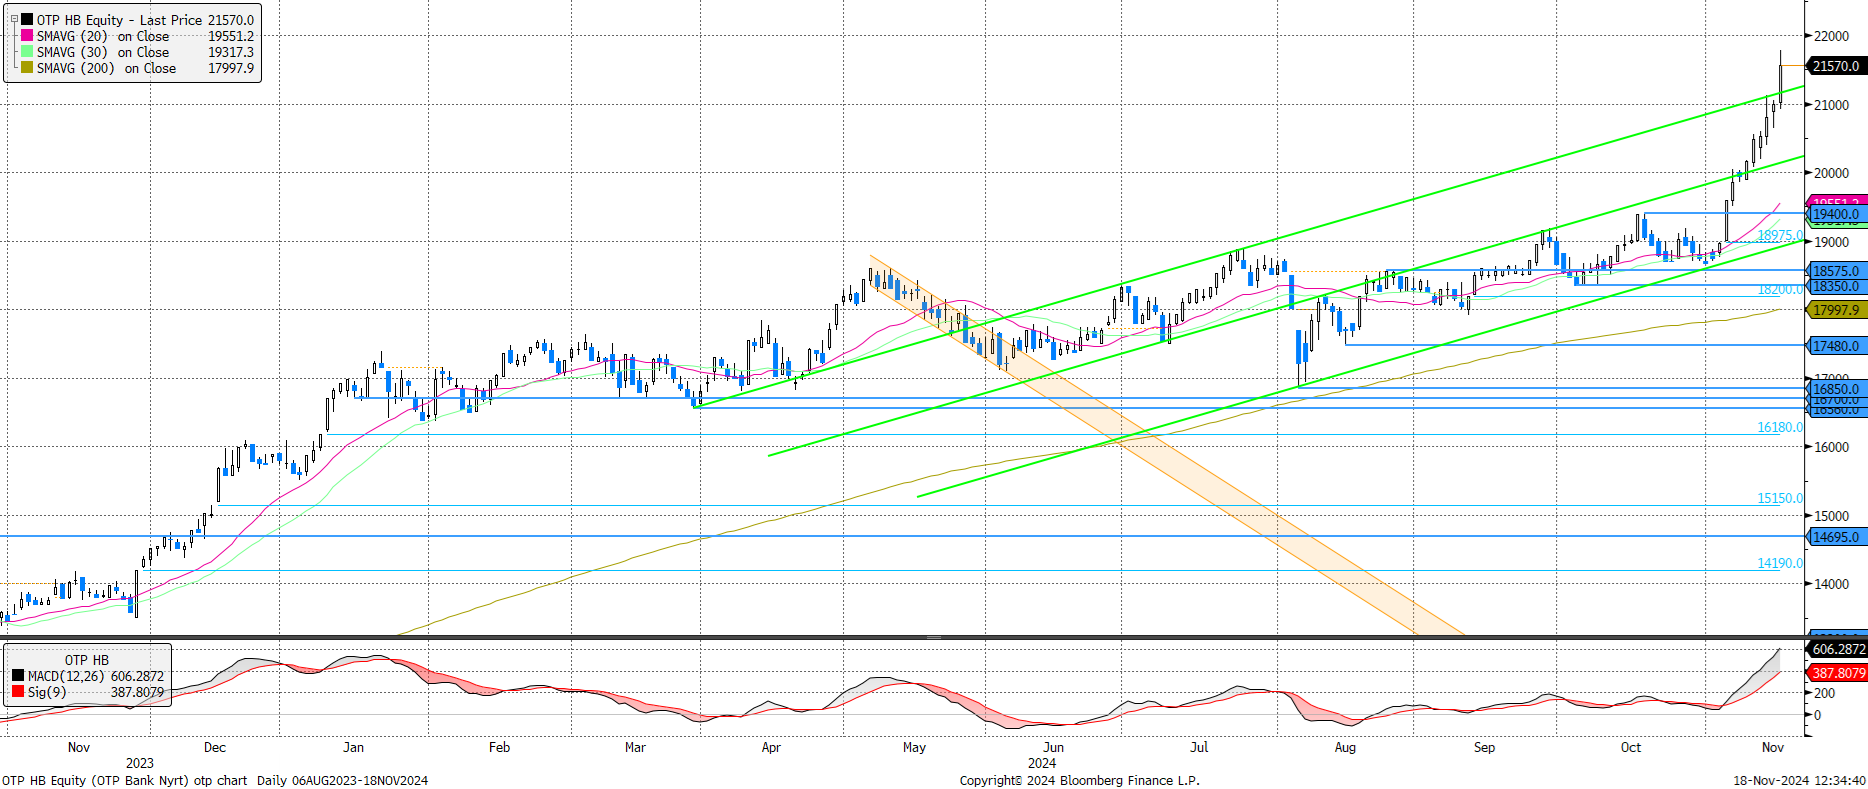Click the olive 17997.9 SMA tag
Viewport: 1868px width, 789px height.
pyautogui.click(x=1836, y=310)
